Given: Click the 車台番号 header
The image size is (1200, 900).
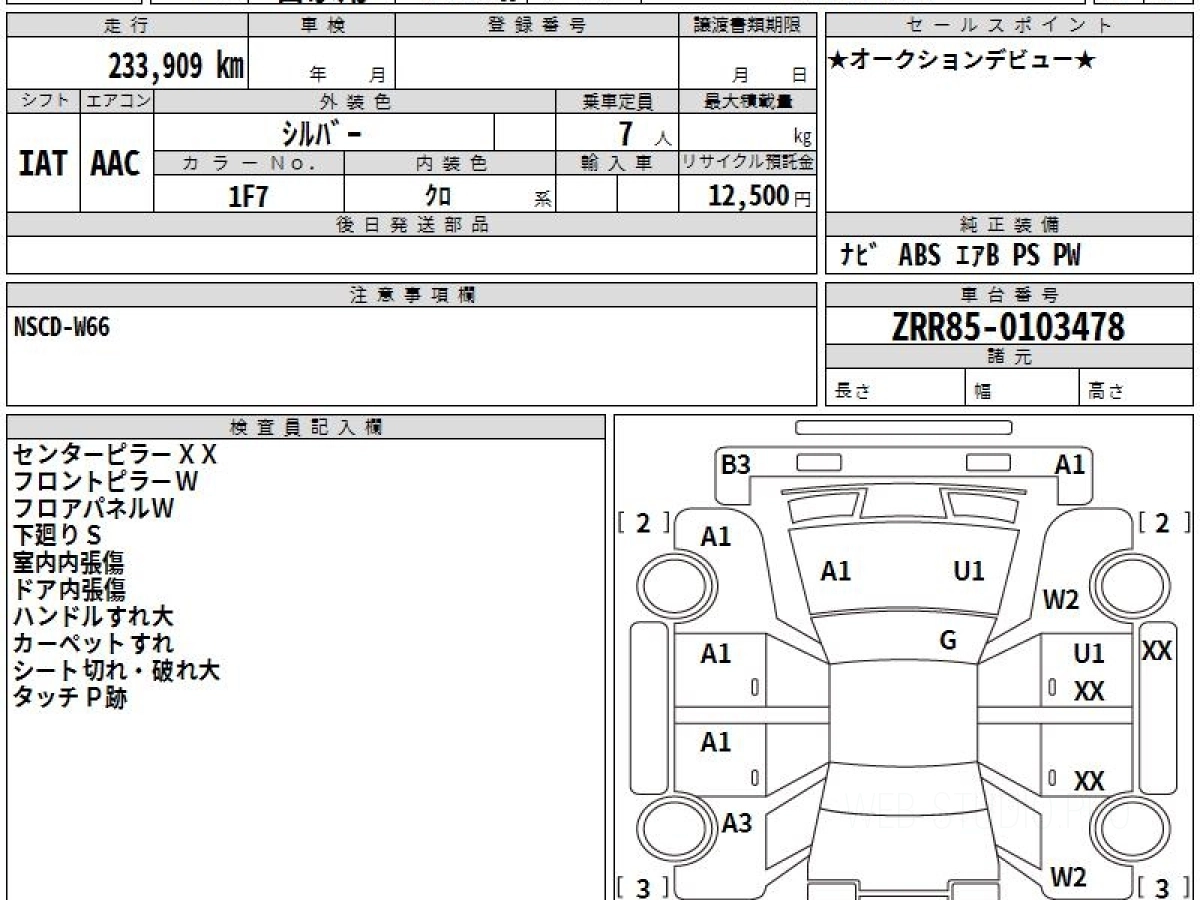Looking at the screenshot, I should tap(1009, 295).
